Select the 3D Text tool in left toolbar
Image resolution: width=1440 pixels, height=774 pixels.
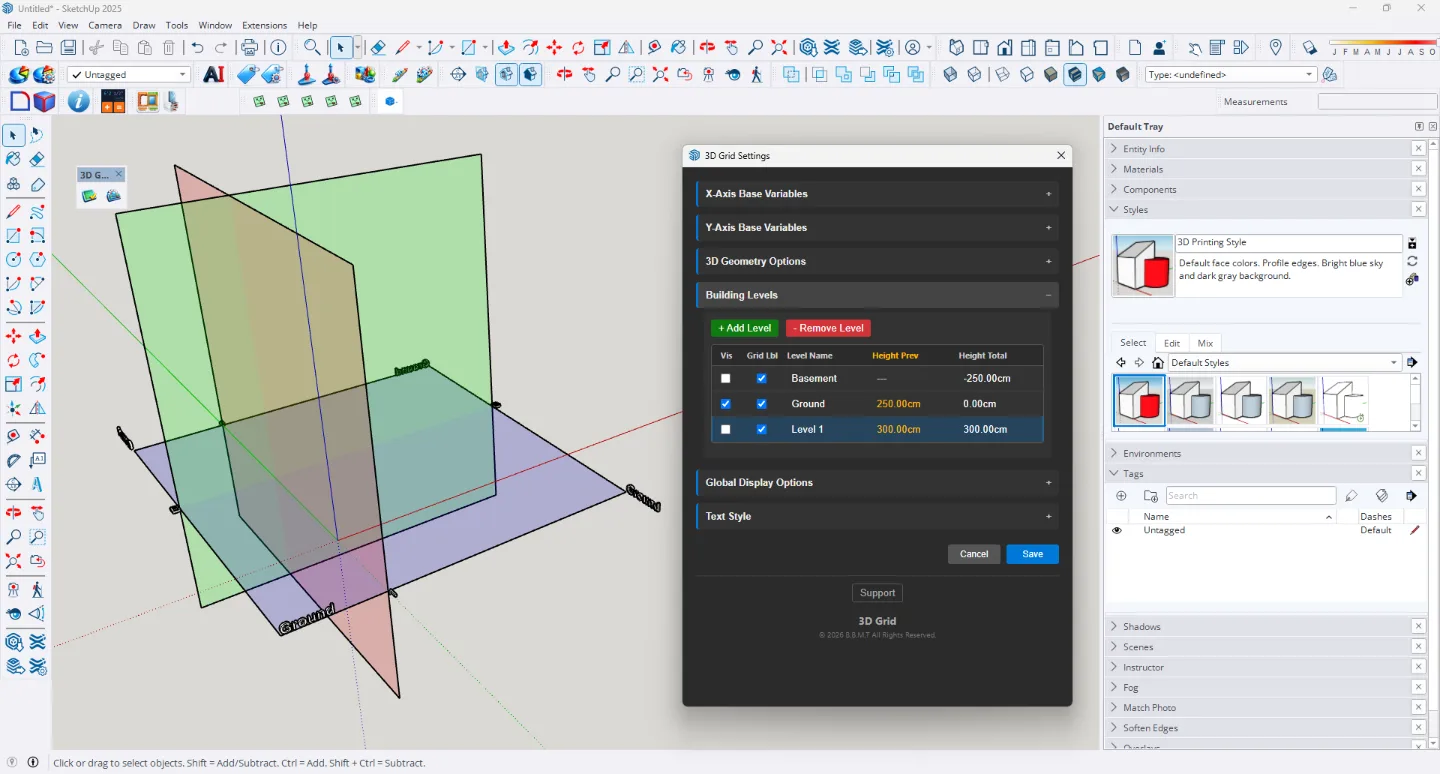point(37,485)
